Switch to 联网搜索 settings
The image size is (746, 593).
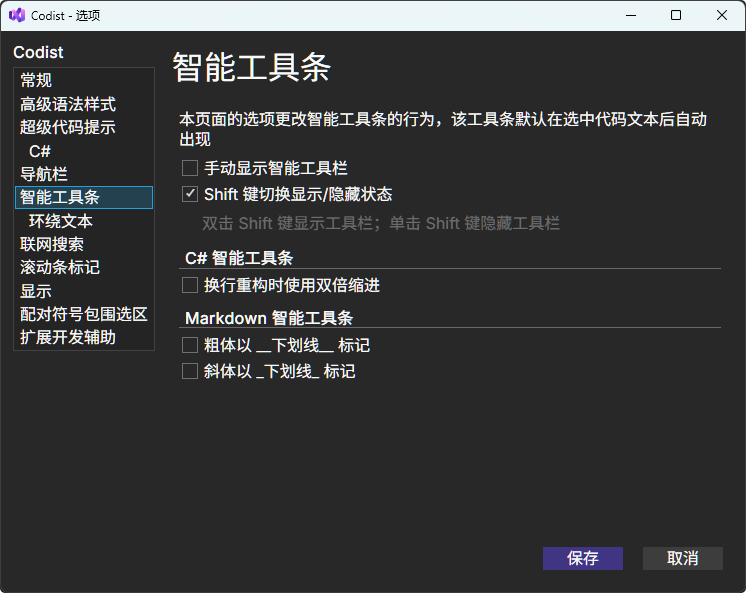coord(52,244)
